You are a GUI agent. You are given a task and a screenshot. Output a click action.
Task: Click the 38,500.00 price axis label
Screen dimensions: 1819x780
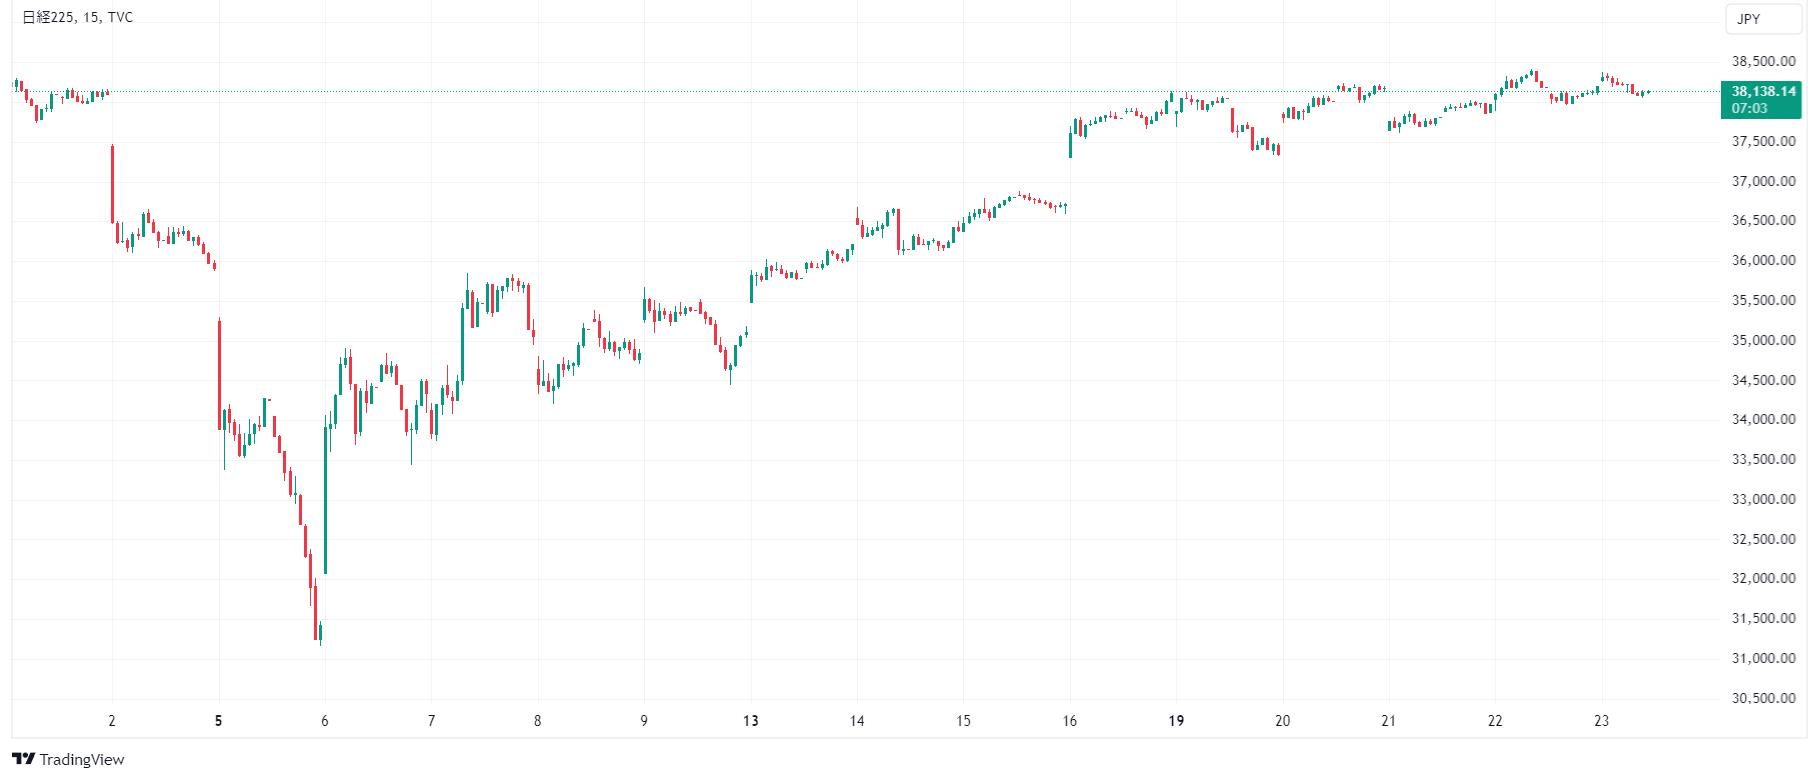(x=1763, y=62)
